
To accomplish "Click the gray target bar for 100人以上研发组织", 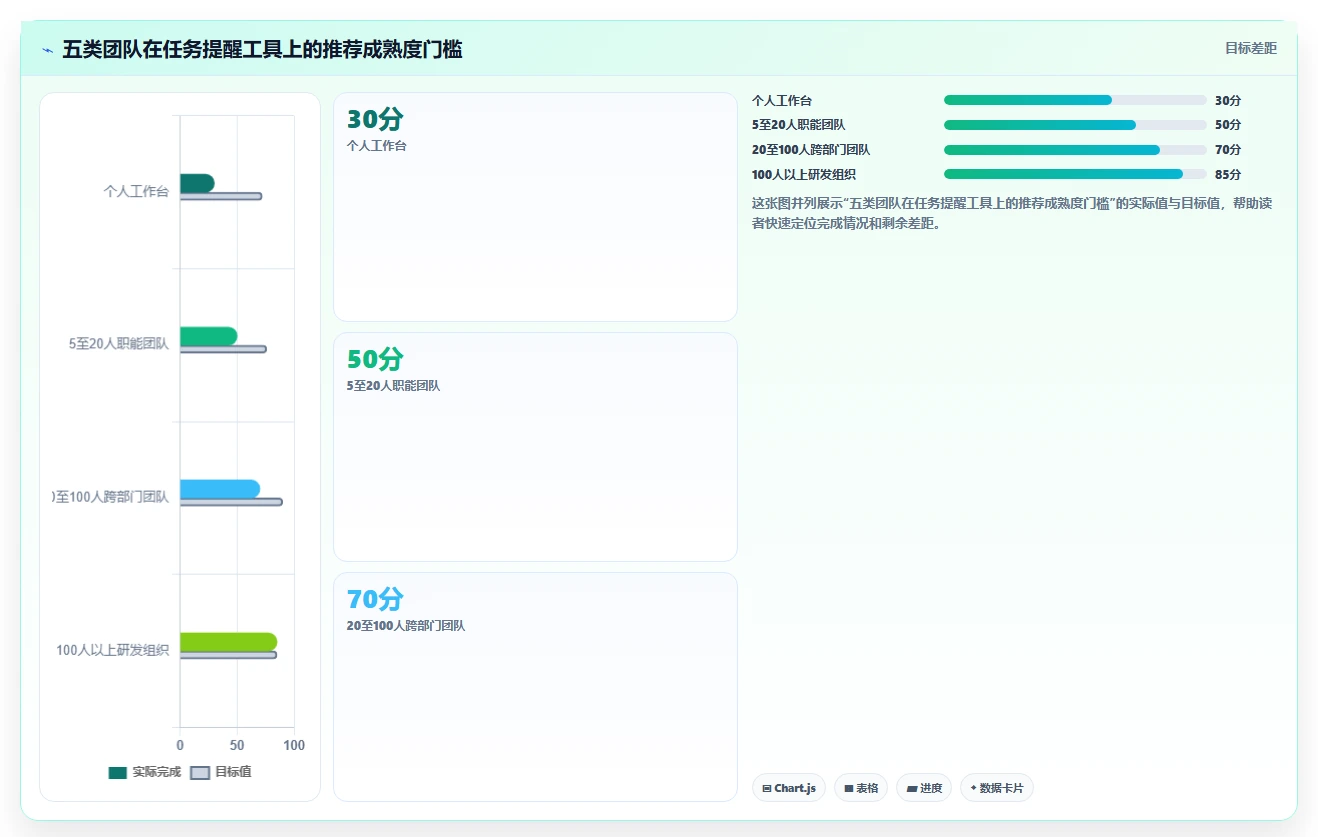I will [228, 655].
